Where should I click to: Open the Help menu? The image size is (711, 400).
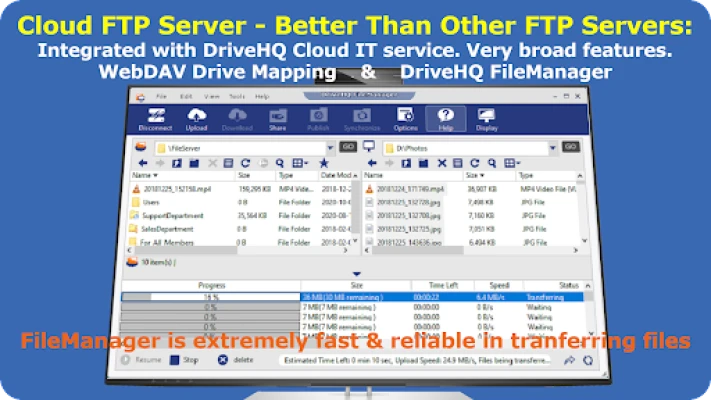[262, 97]
